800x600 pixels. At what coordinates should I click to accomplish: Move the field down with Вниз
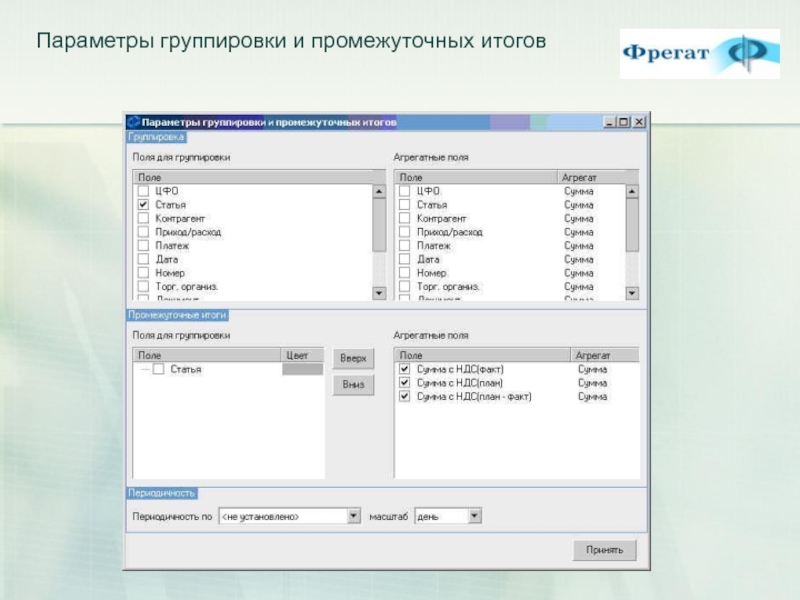[353, 385]
